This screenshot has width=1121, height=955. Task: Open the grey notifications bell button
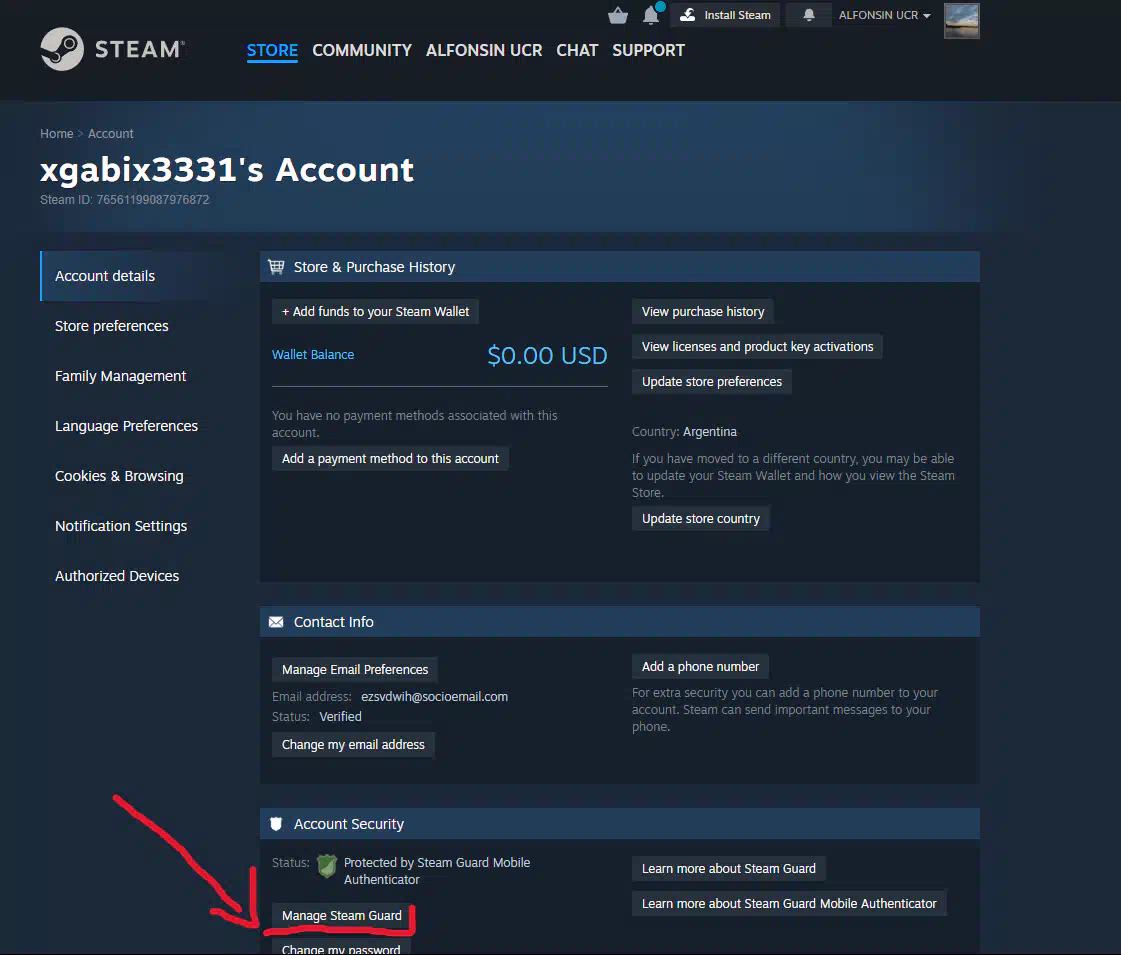pyautogui.click(x=809, y=15)
